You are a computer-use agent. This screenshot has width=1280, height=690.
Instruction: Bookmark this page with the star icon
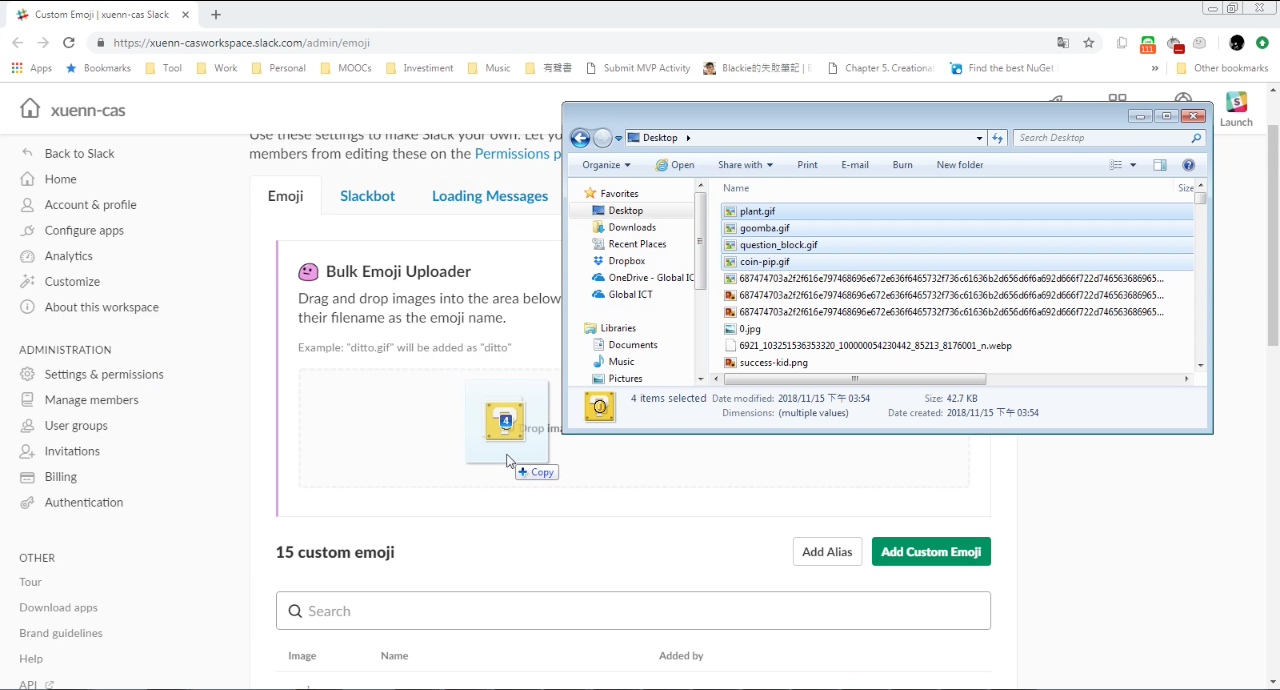pos(1089,43)
